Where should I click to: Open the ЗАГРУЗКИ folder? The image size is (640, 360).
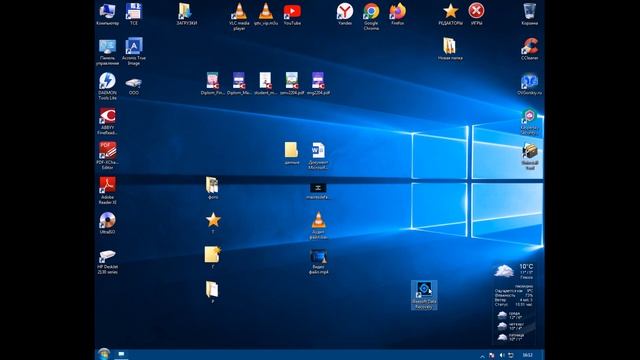tap(187, 14)
